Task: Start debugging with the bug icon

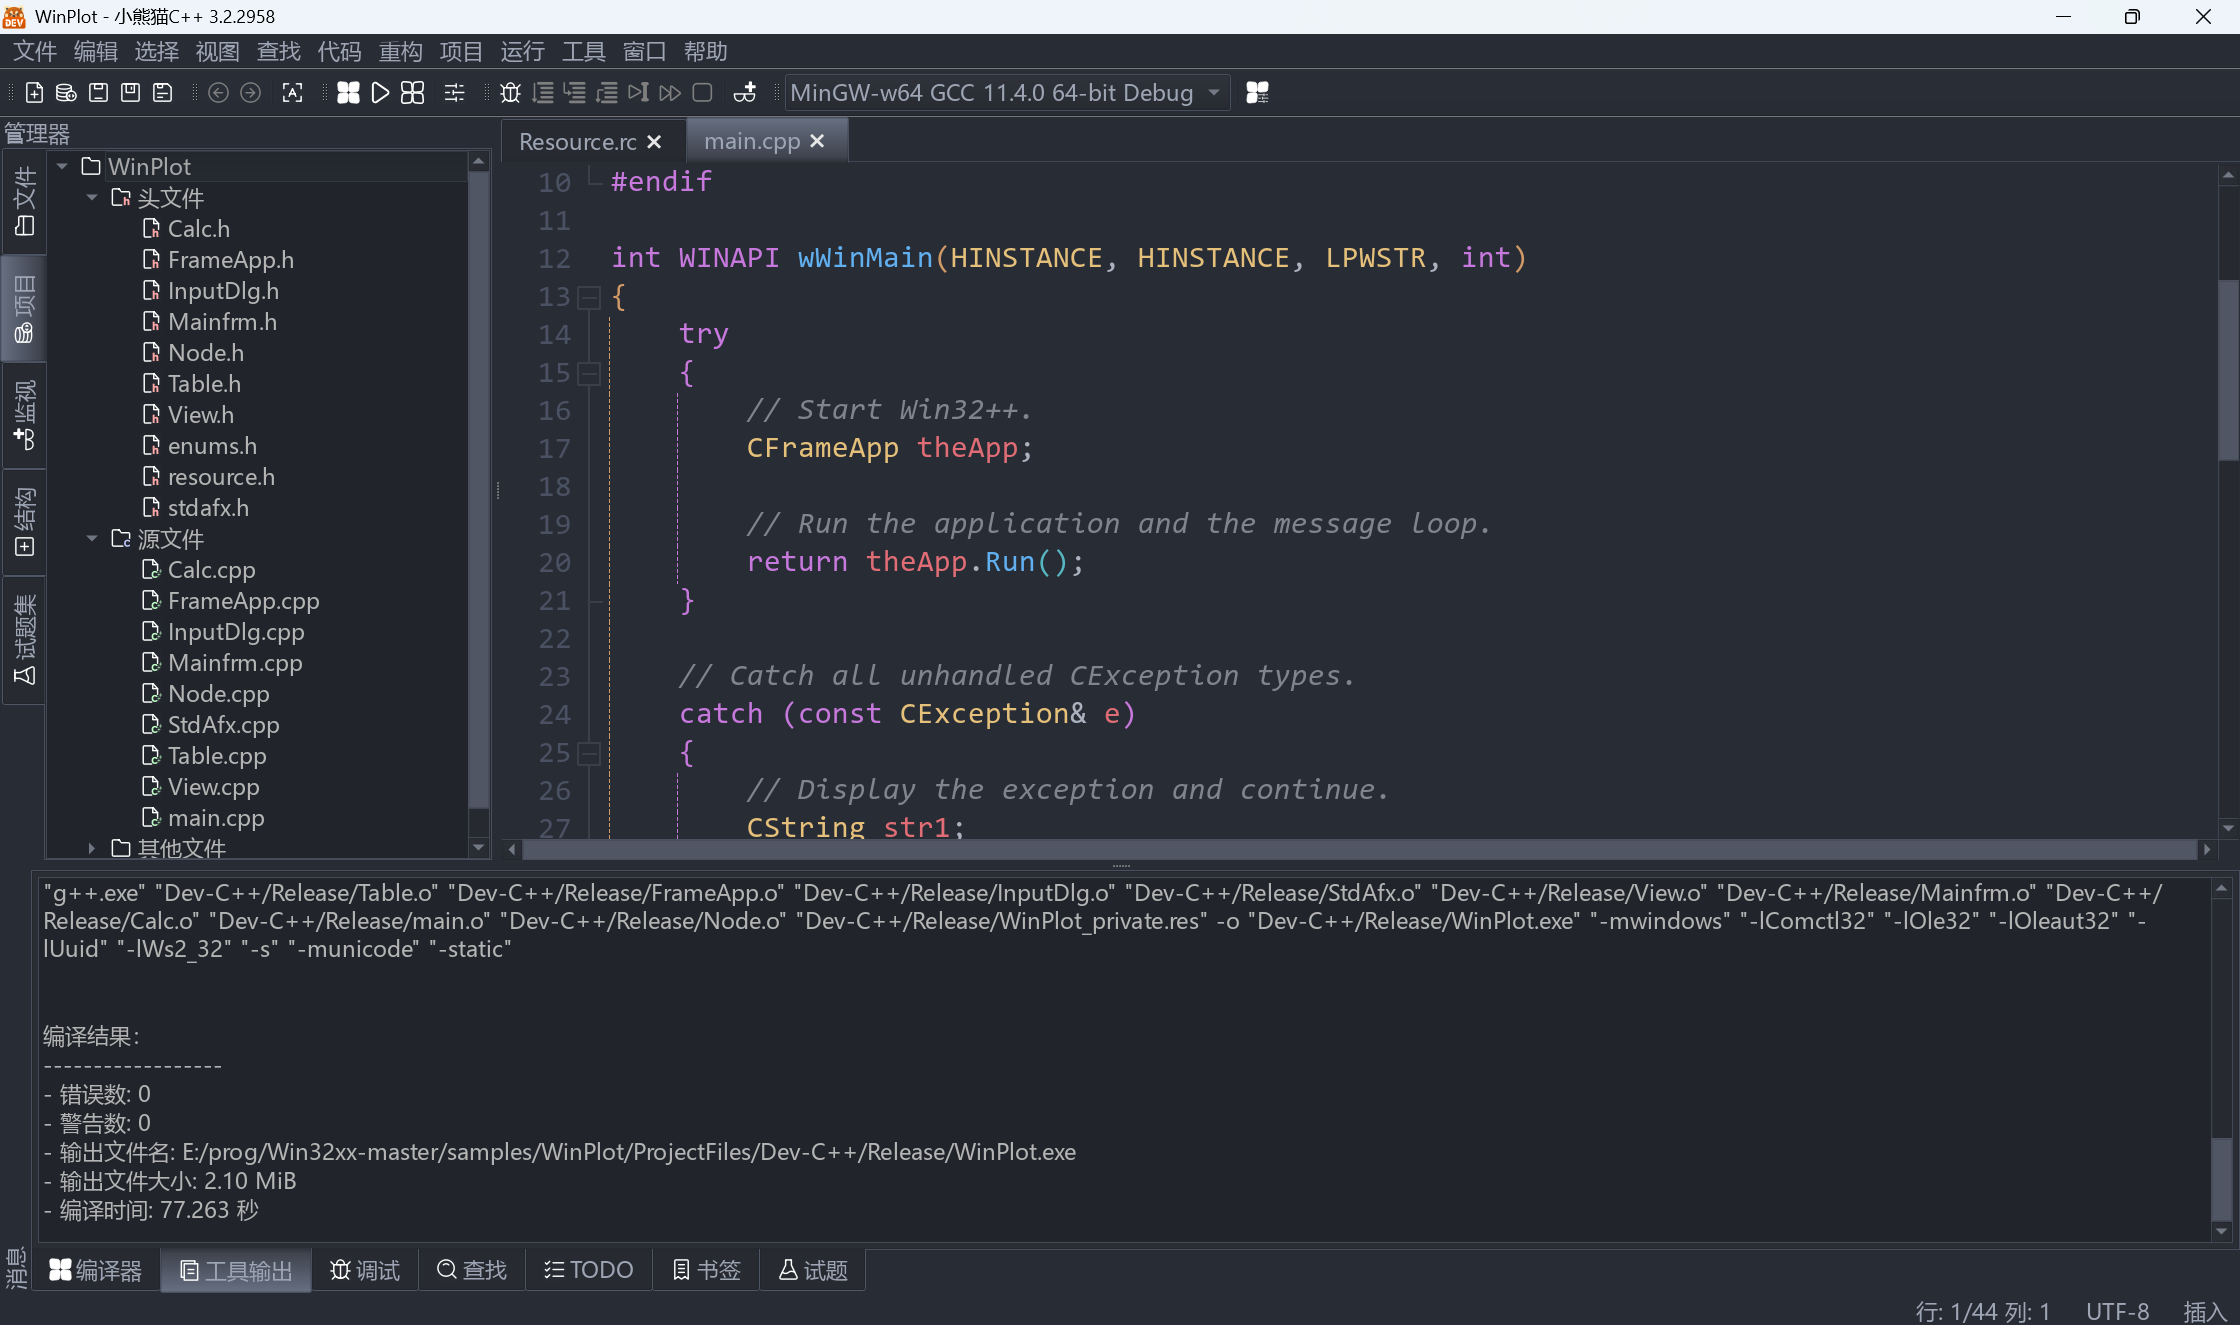Action: click(510, 92)
